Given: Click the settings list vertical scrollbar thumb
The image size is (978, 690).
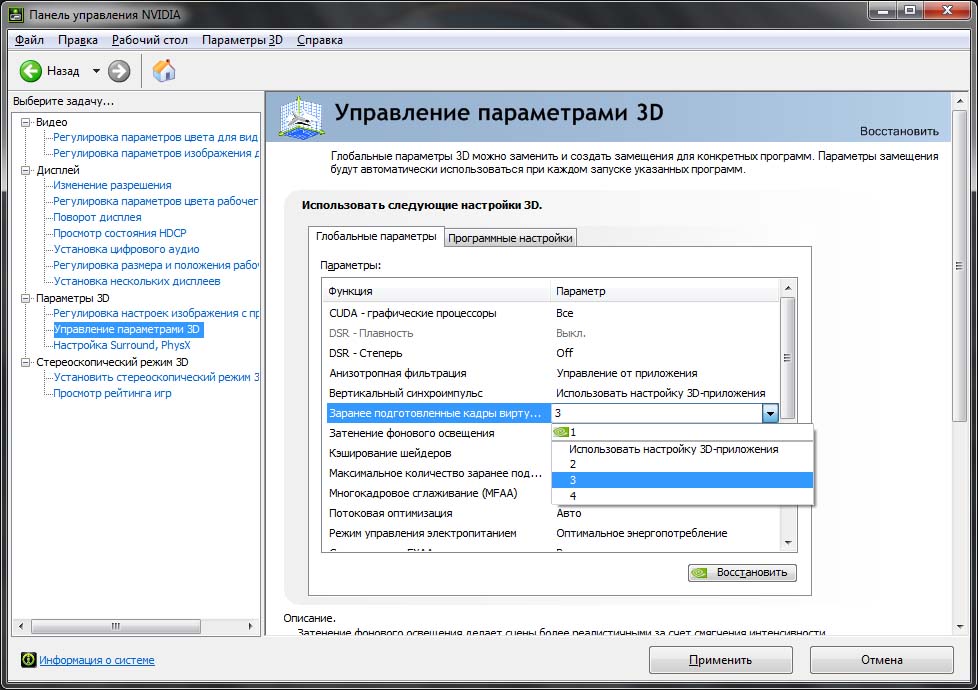Looking at the screenshot, I should click(788, 358).
